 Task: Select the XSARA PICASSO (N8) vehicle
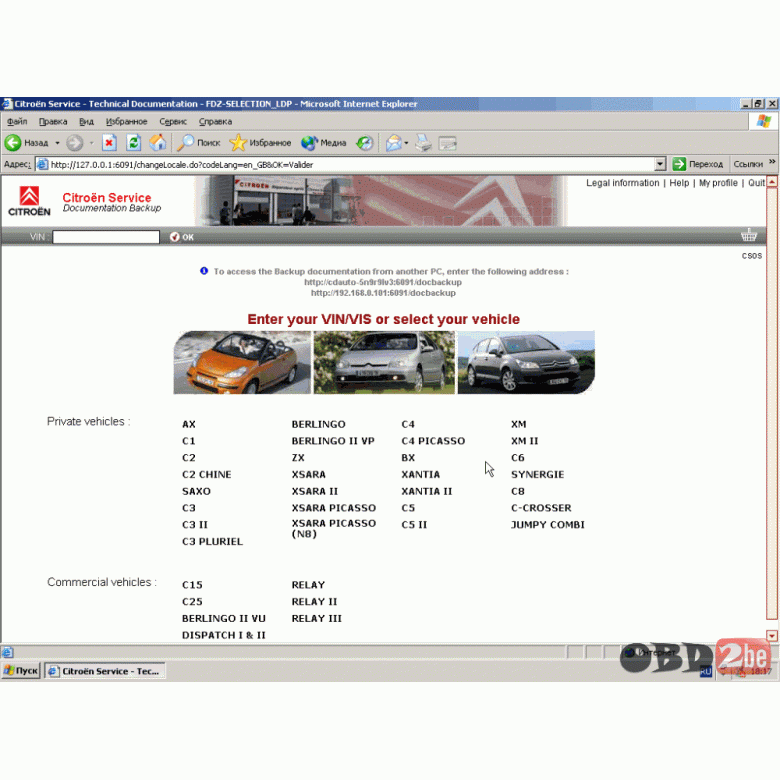[x=333, y=528]
